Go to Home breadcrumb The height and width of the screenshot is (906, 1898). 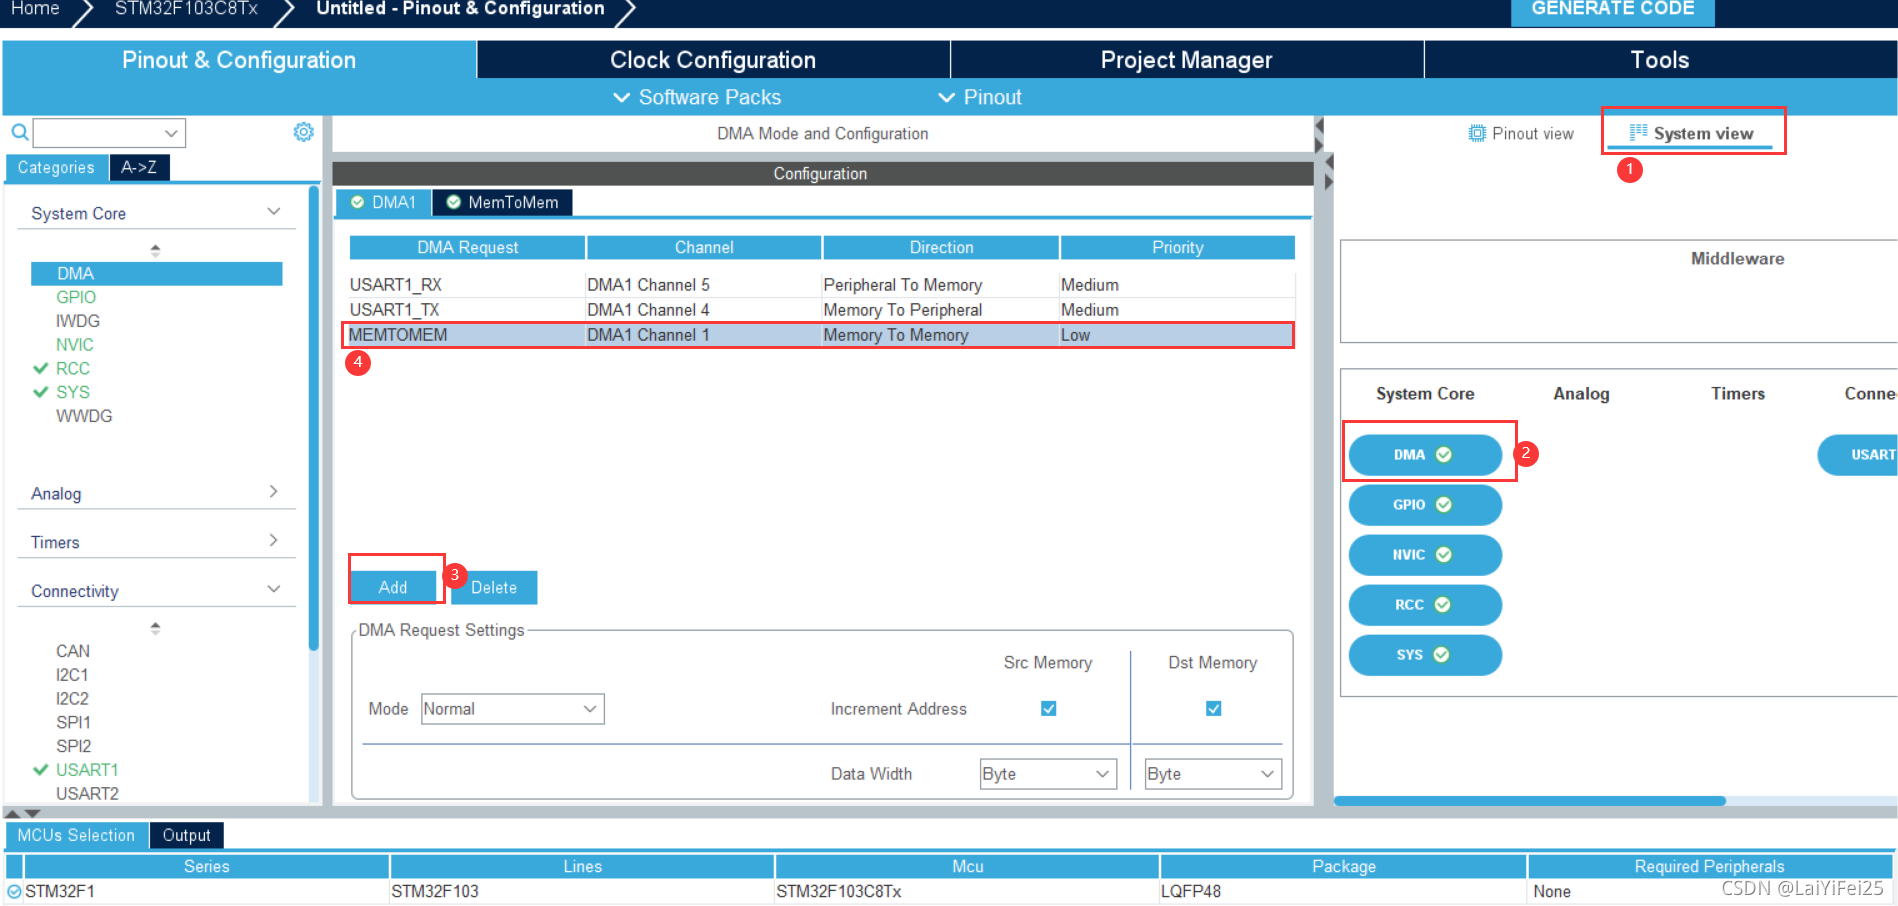35,9
